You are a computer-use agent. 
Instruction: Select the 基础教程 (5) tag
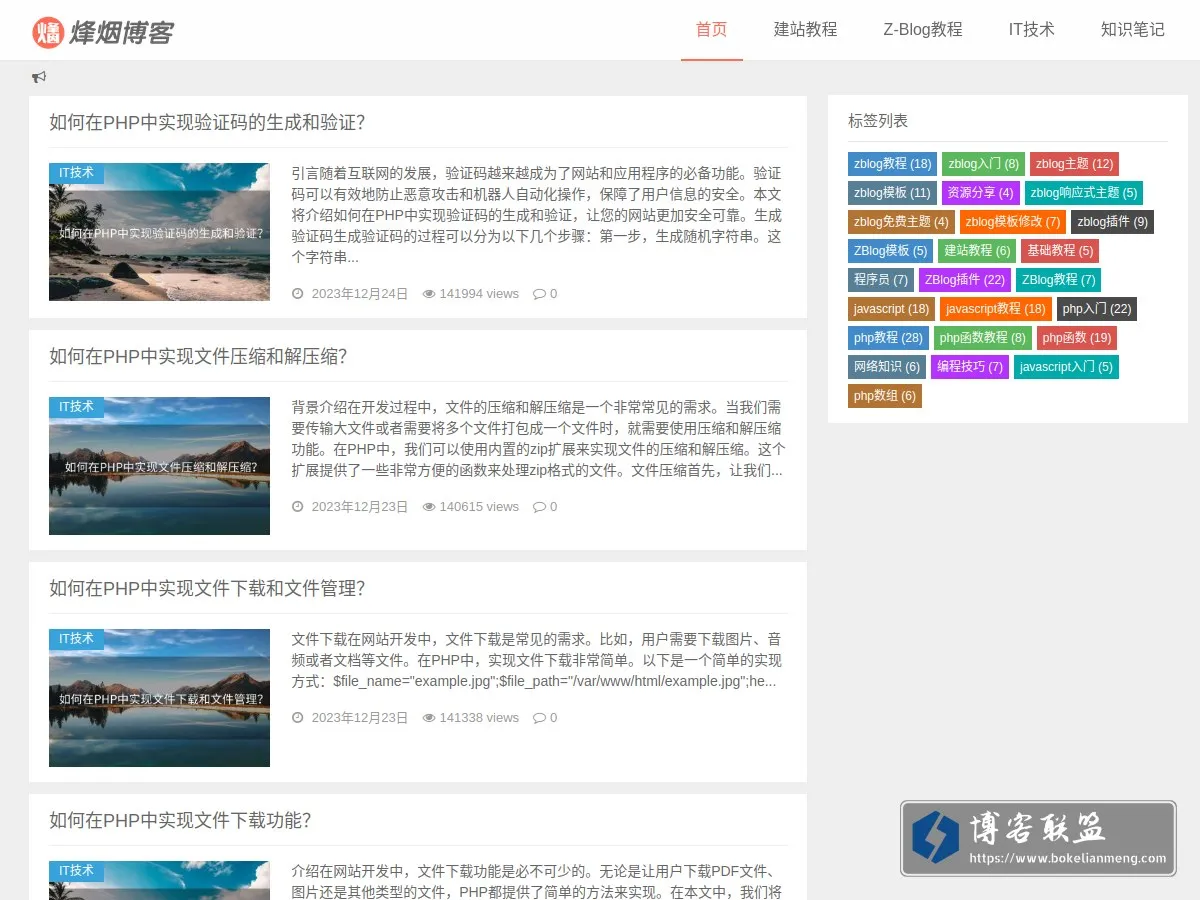point(1059,251)
